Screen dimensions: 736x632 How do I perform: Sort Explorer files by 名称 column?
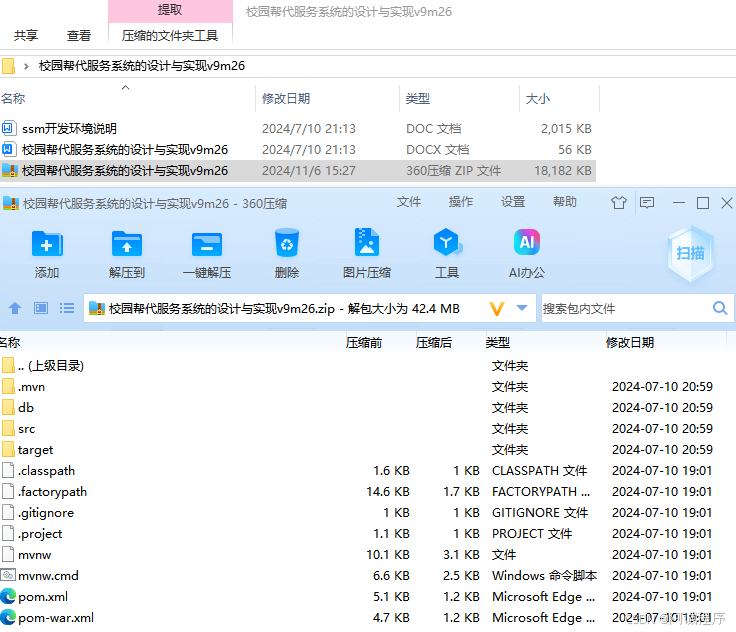(x=13, y=99)
